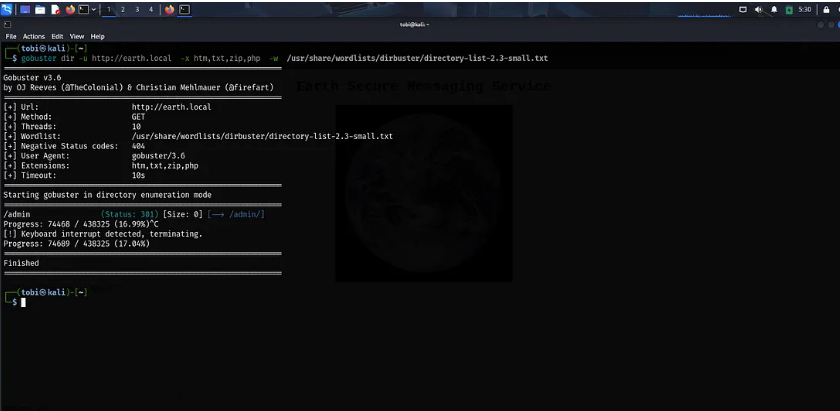The height and width of the screenshot is (411, 840).
Task: Click the Negative Status codes 404 line
Action: coord(74,146)
